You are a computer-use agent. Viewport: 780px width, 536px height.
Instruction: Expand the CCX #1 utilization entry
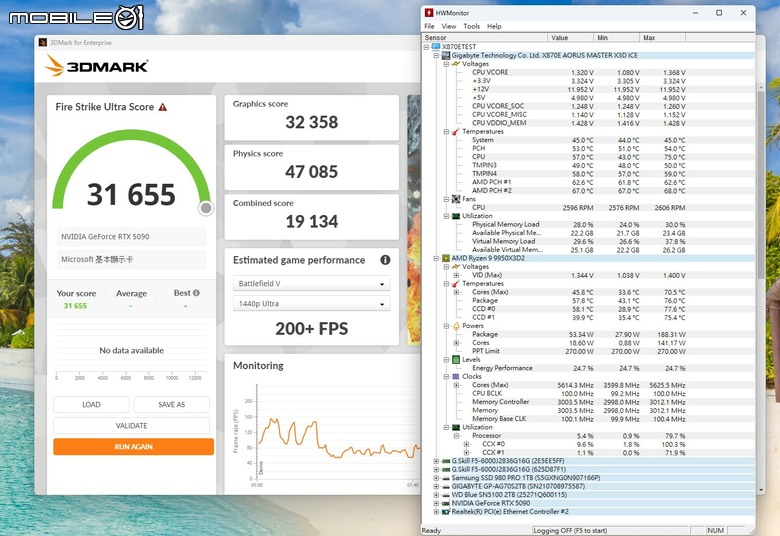[466, 452]
